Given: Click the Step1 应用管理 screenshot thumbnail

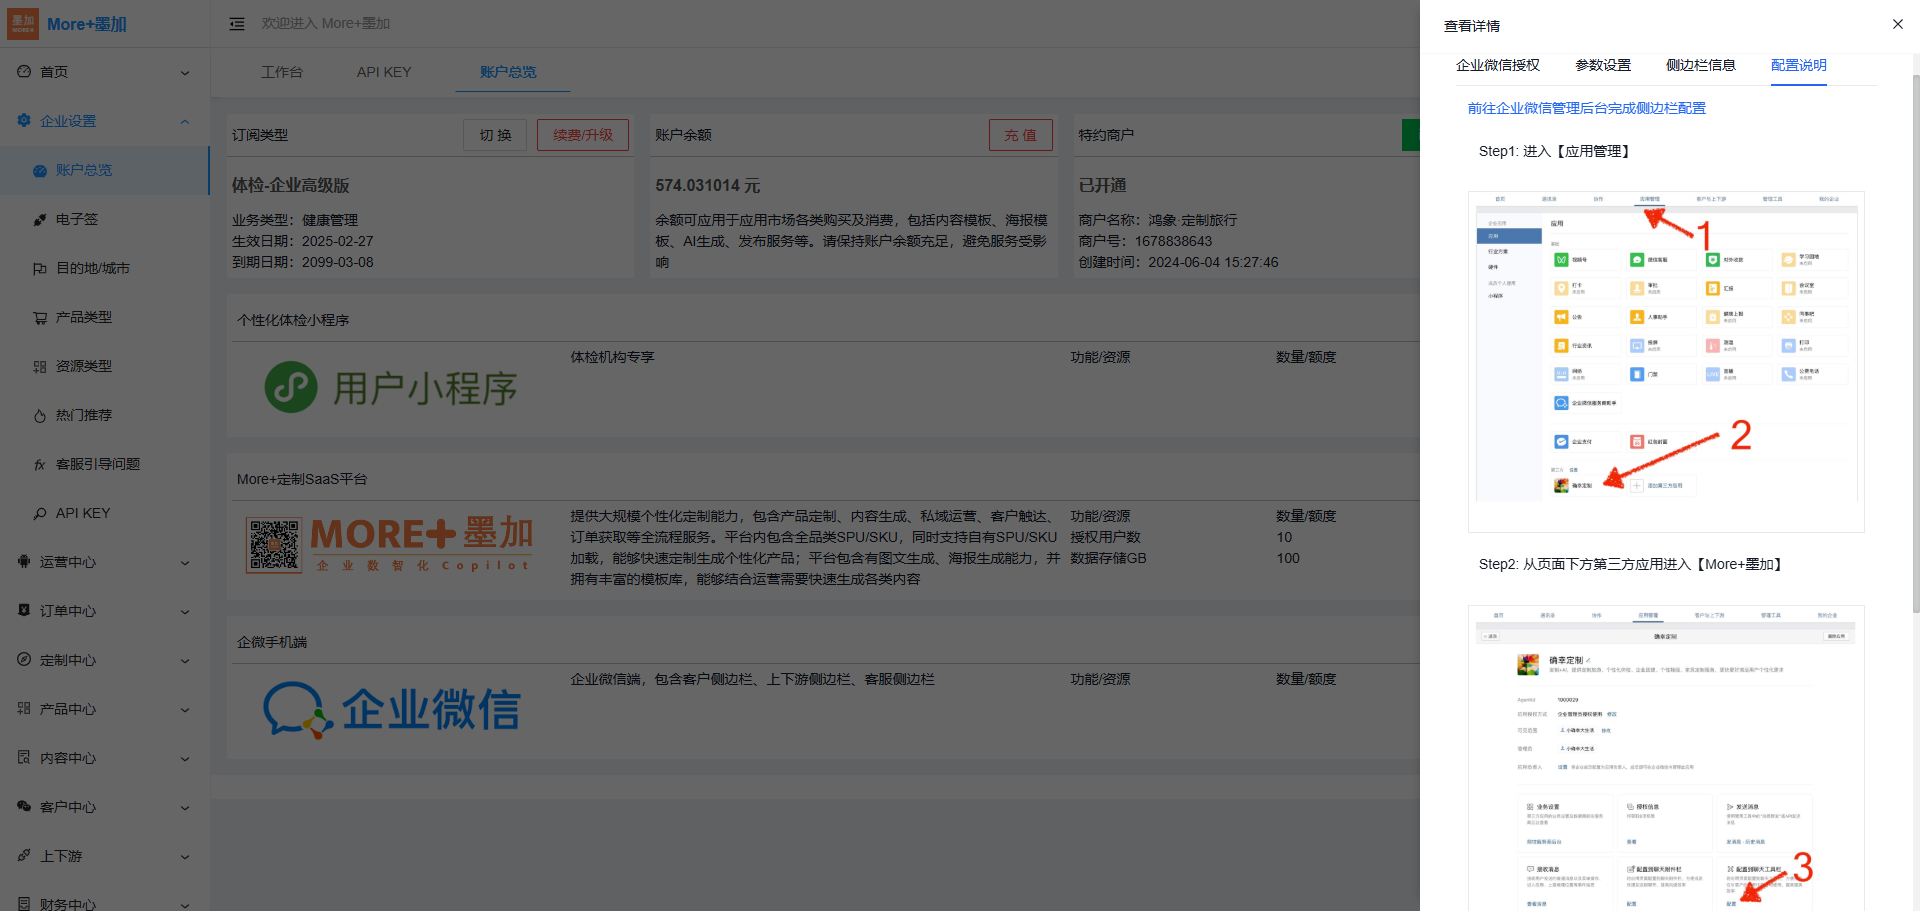Looking at the screenshot, I should click(x=1665, y=360).
